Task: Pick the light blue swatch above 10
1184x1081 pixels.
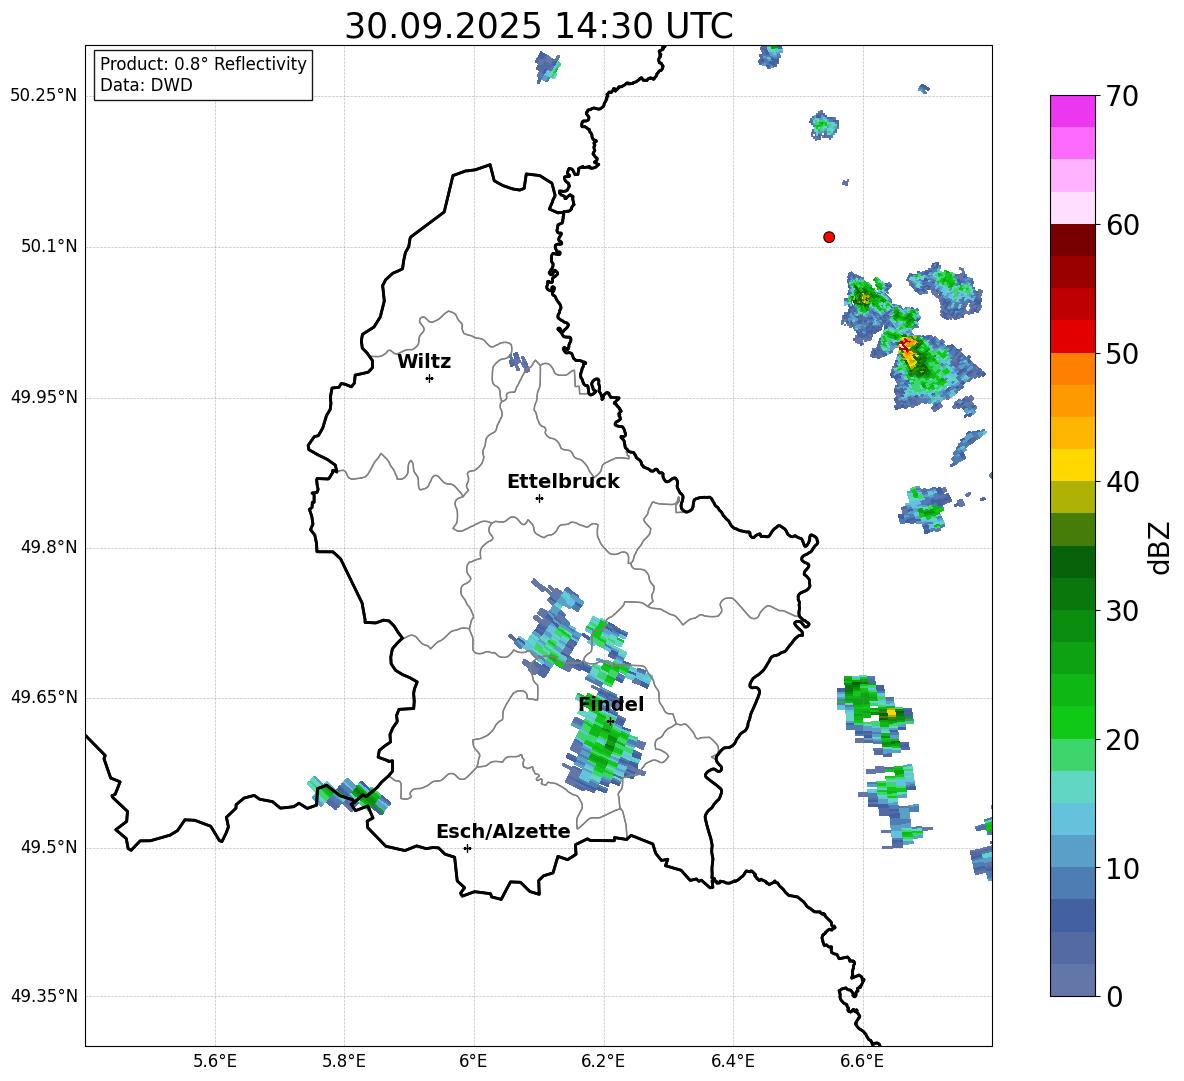Action: click(x=1073, y=851)
